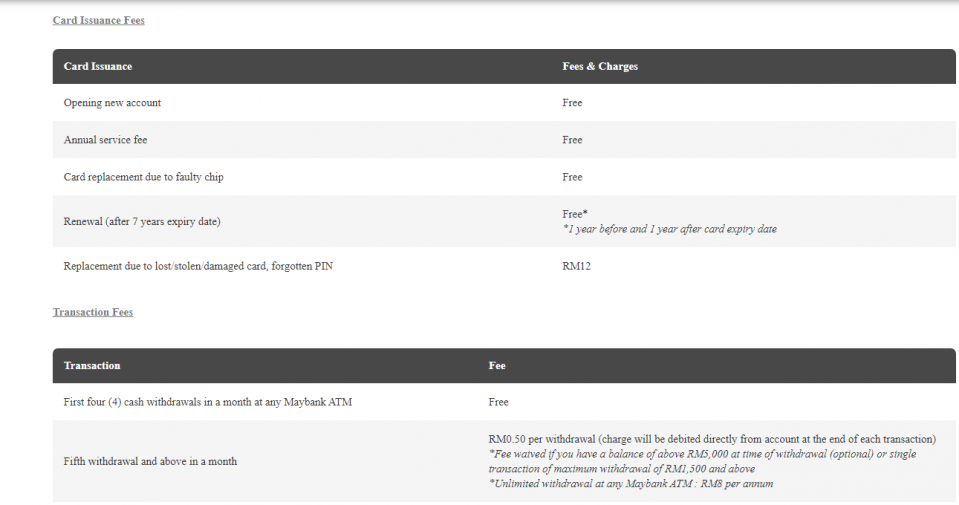
Task: Click Fifth withdrawal and above row label
Action: click(150, 462)
